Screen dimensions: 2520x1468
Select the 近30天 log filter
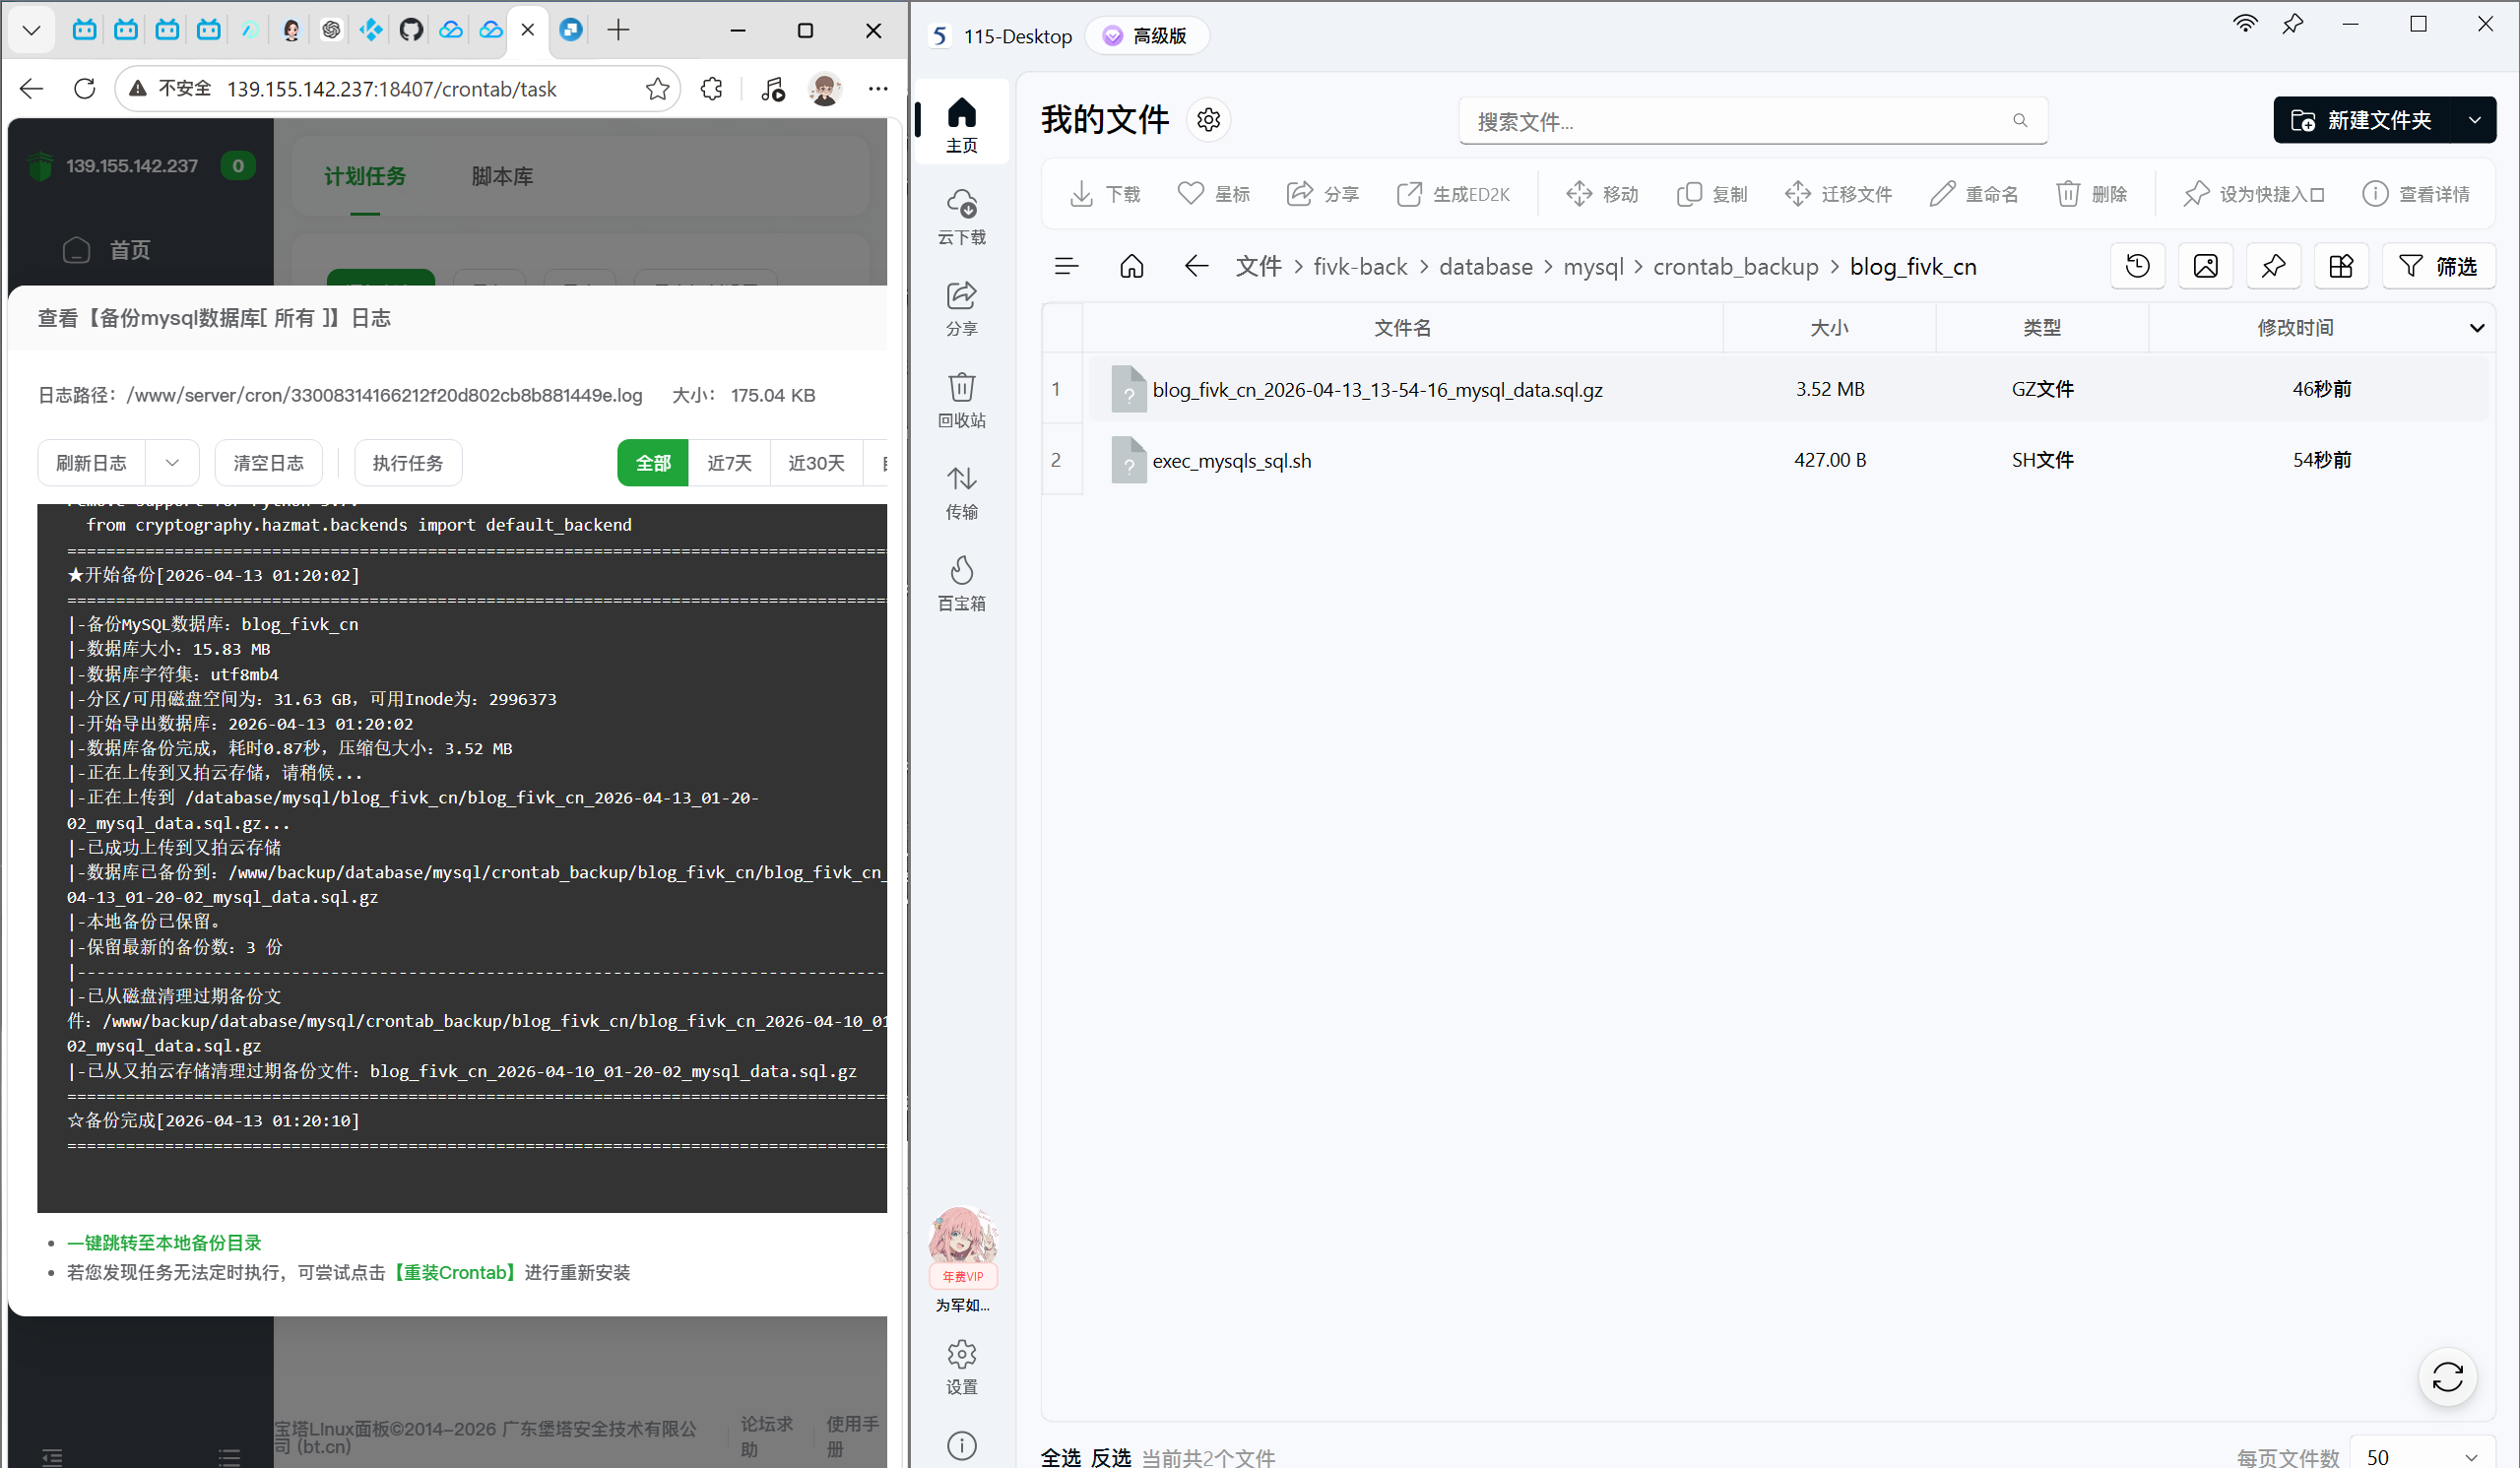[816, 463]
